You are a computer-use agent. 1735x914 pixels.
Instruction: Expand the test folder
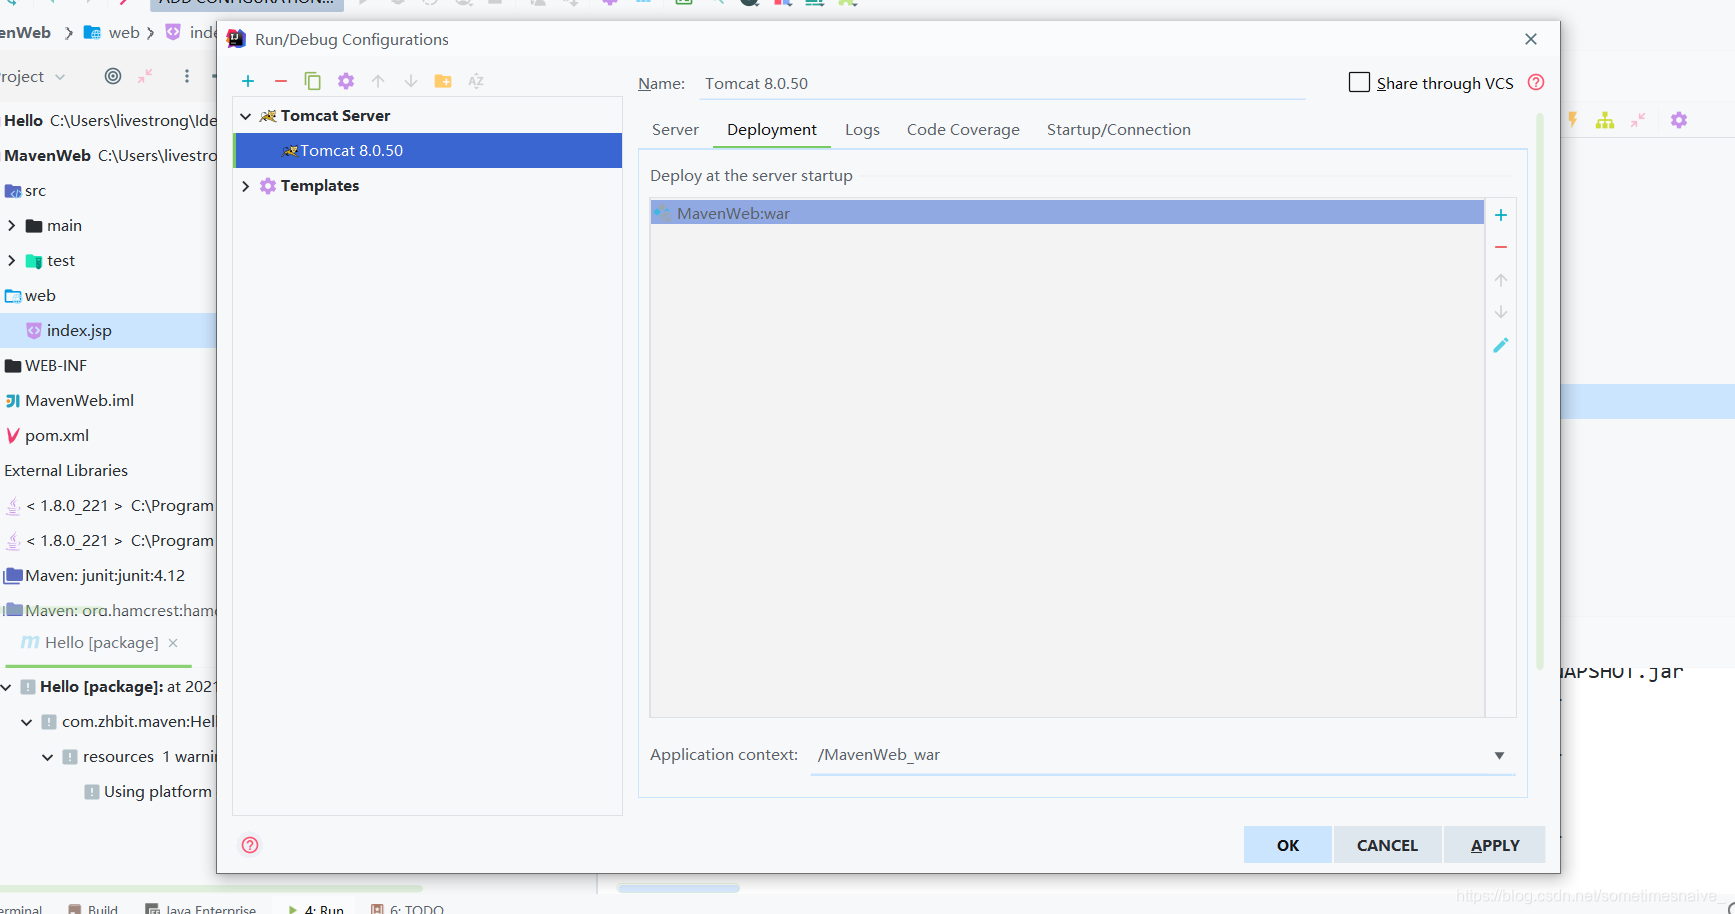pyautogui.click(x=11, y=261)
